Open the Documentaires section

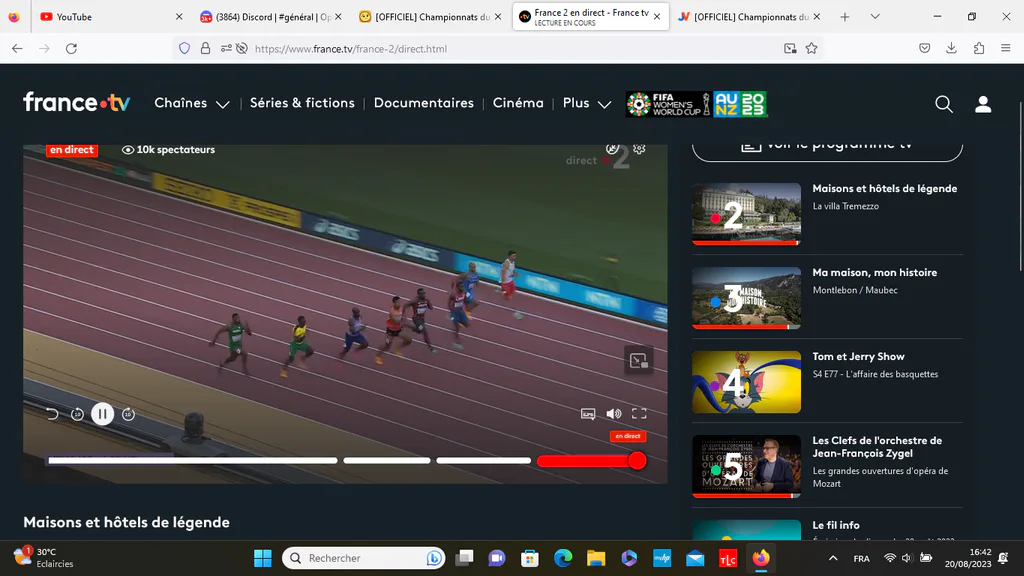click(424, 103)
